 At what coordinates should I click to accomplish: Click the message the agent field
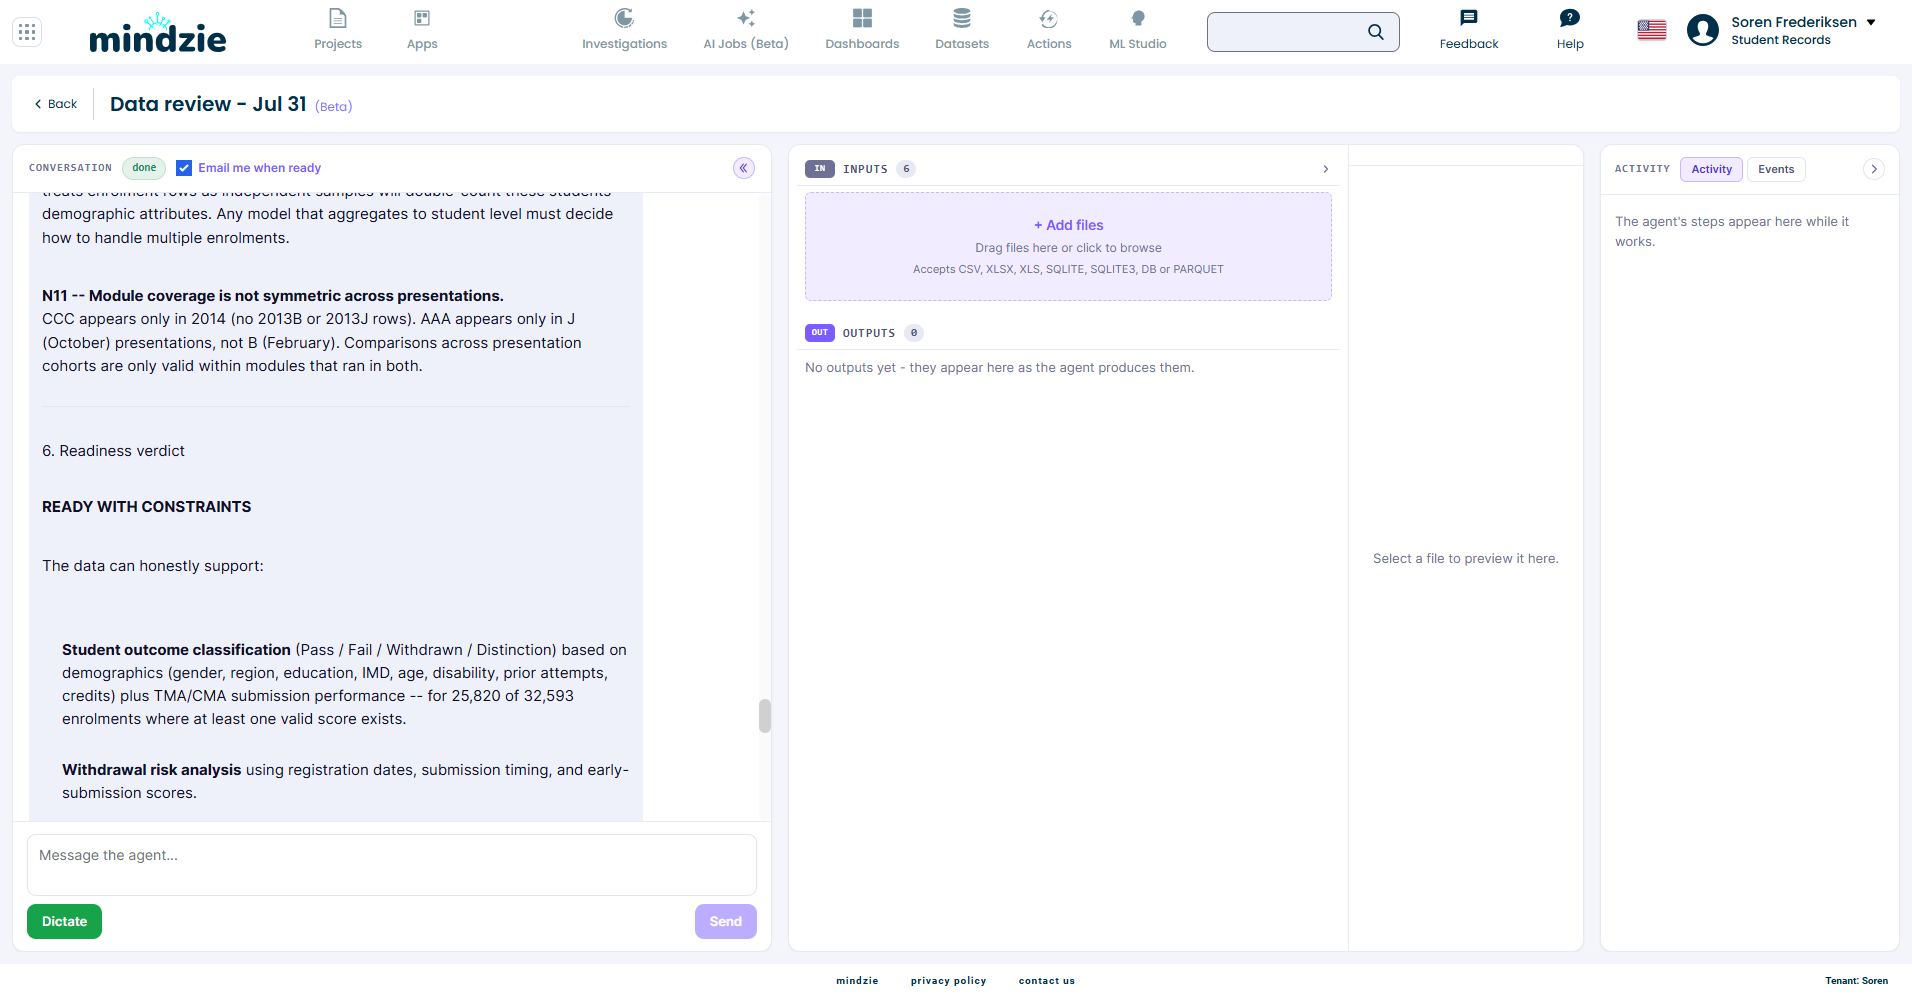(392, 865)
